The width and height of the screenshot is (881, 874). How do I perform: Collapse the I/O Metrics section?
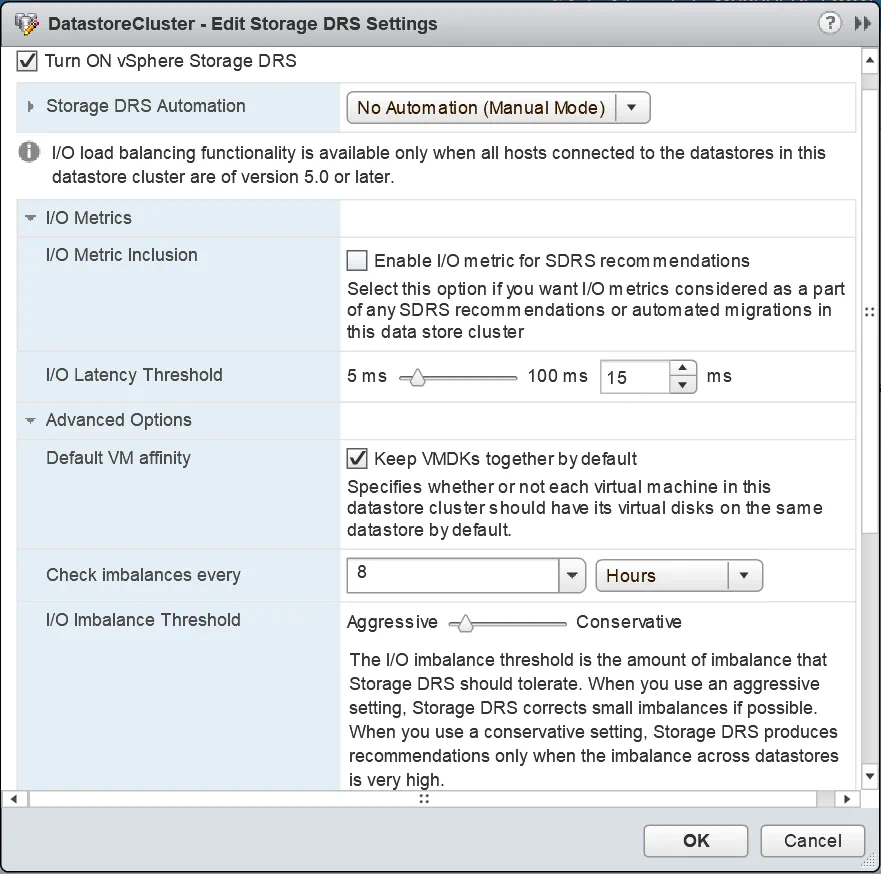[x=31, y=218]
